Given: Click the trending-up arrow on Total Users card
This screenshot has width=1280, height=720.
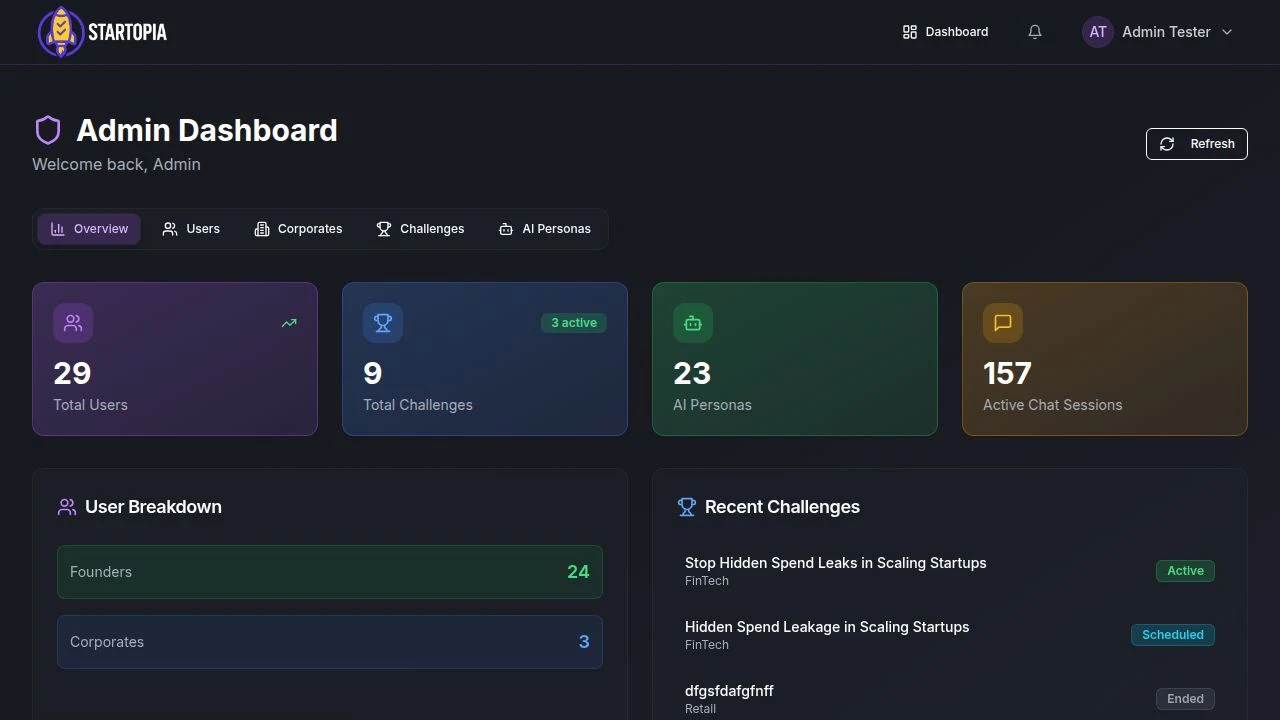Looking at the screenshot, I should (289, 323).
